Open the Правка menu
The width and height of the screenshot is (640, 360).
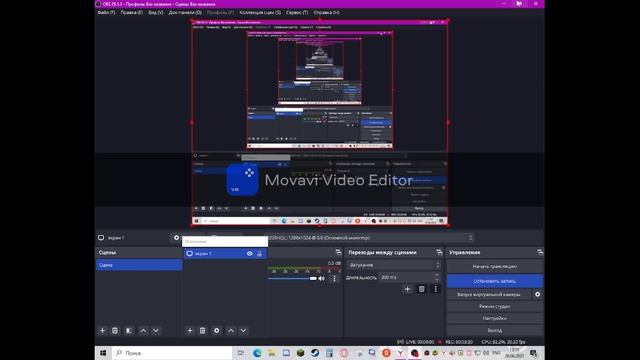pos(131,13)
